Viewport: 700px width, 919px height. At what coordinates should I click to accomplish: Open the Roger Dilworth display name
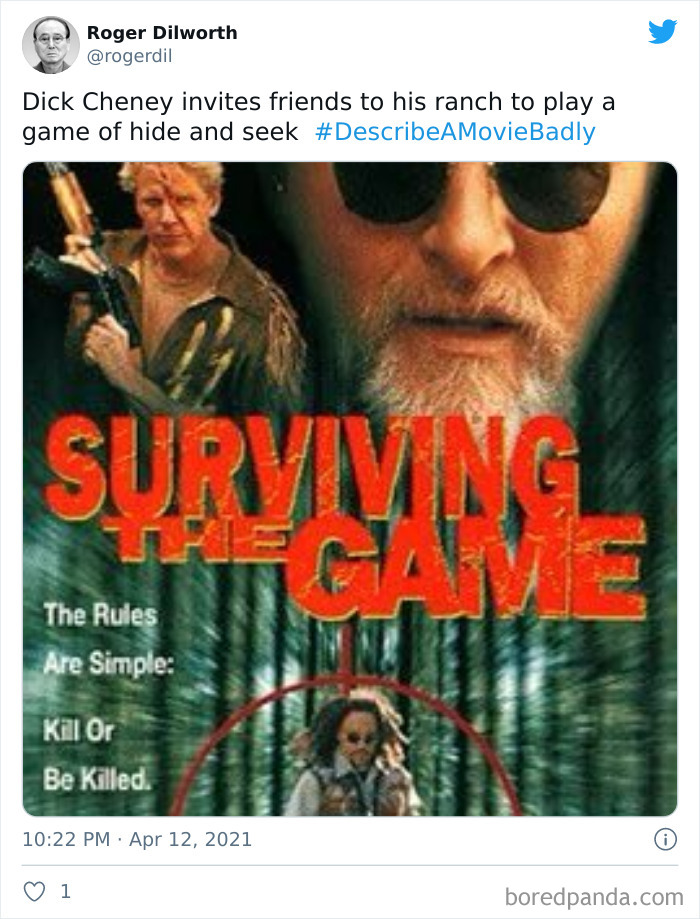pos(162,33)
